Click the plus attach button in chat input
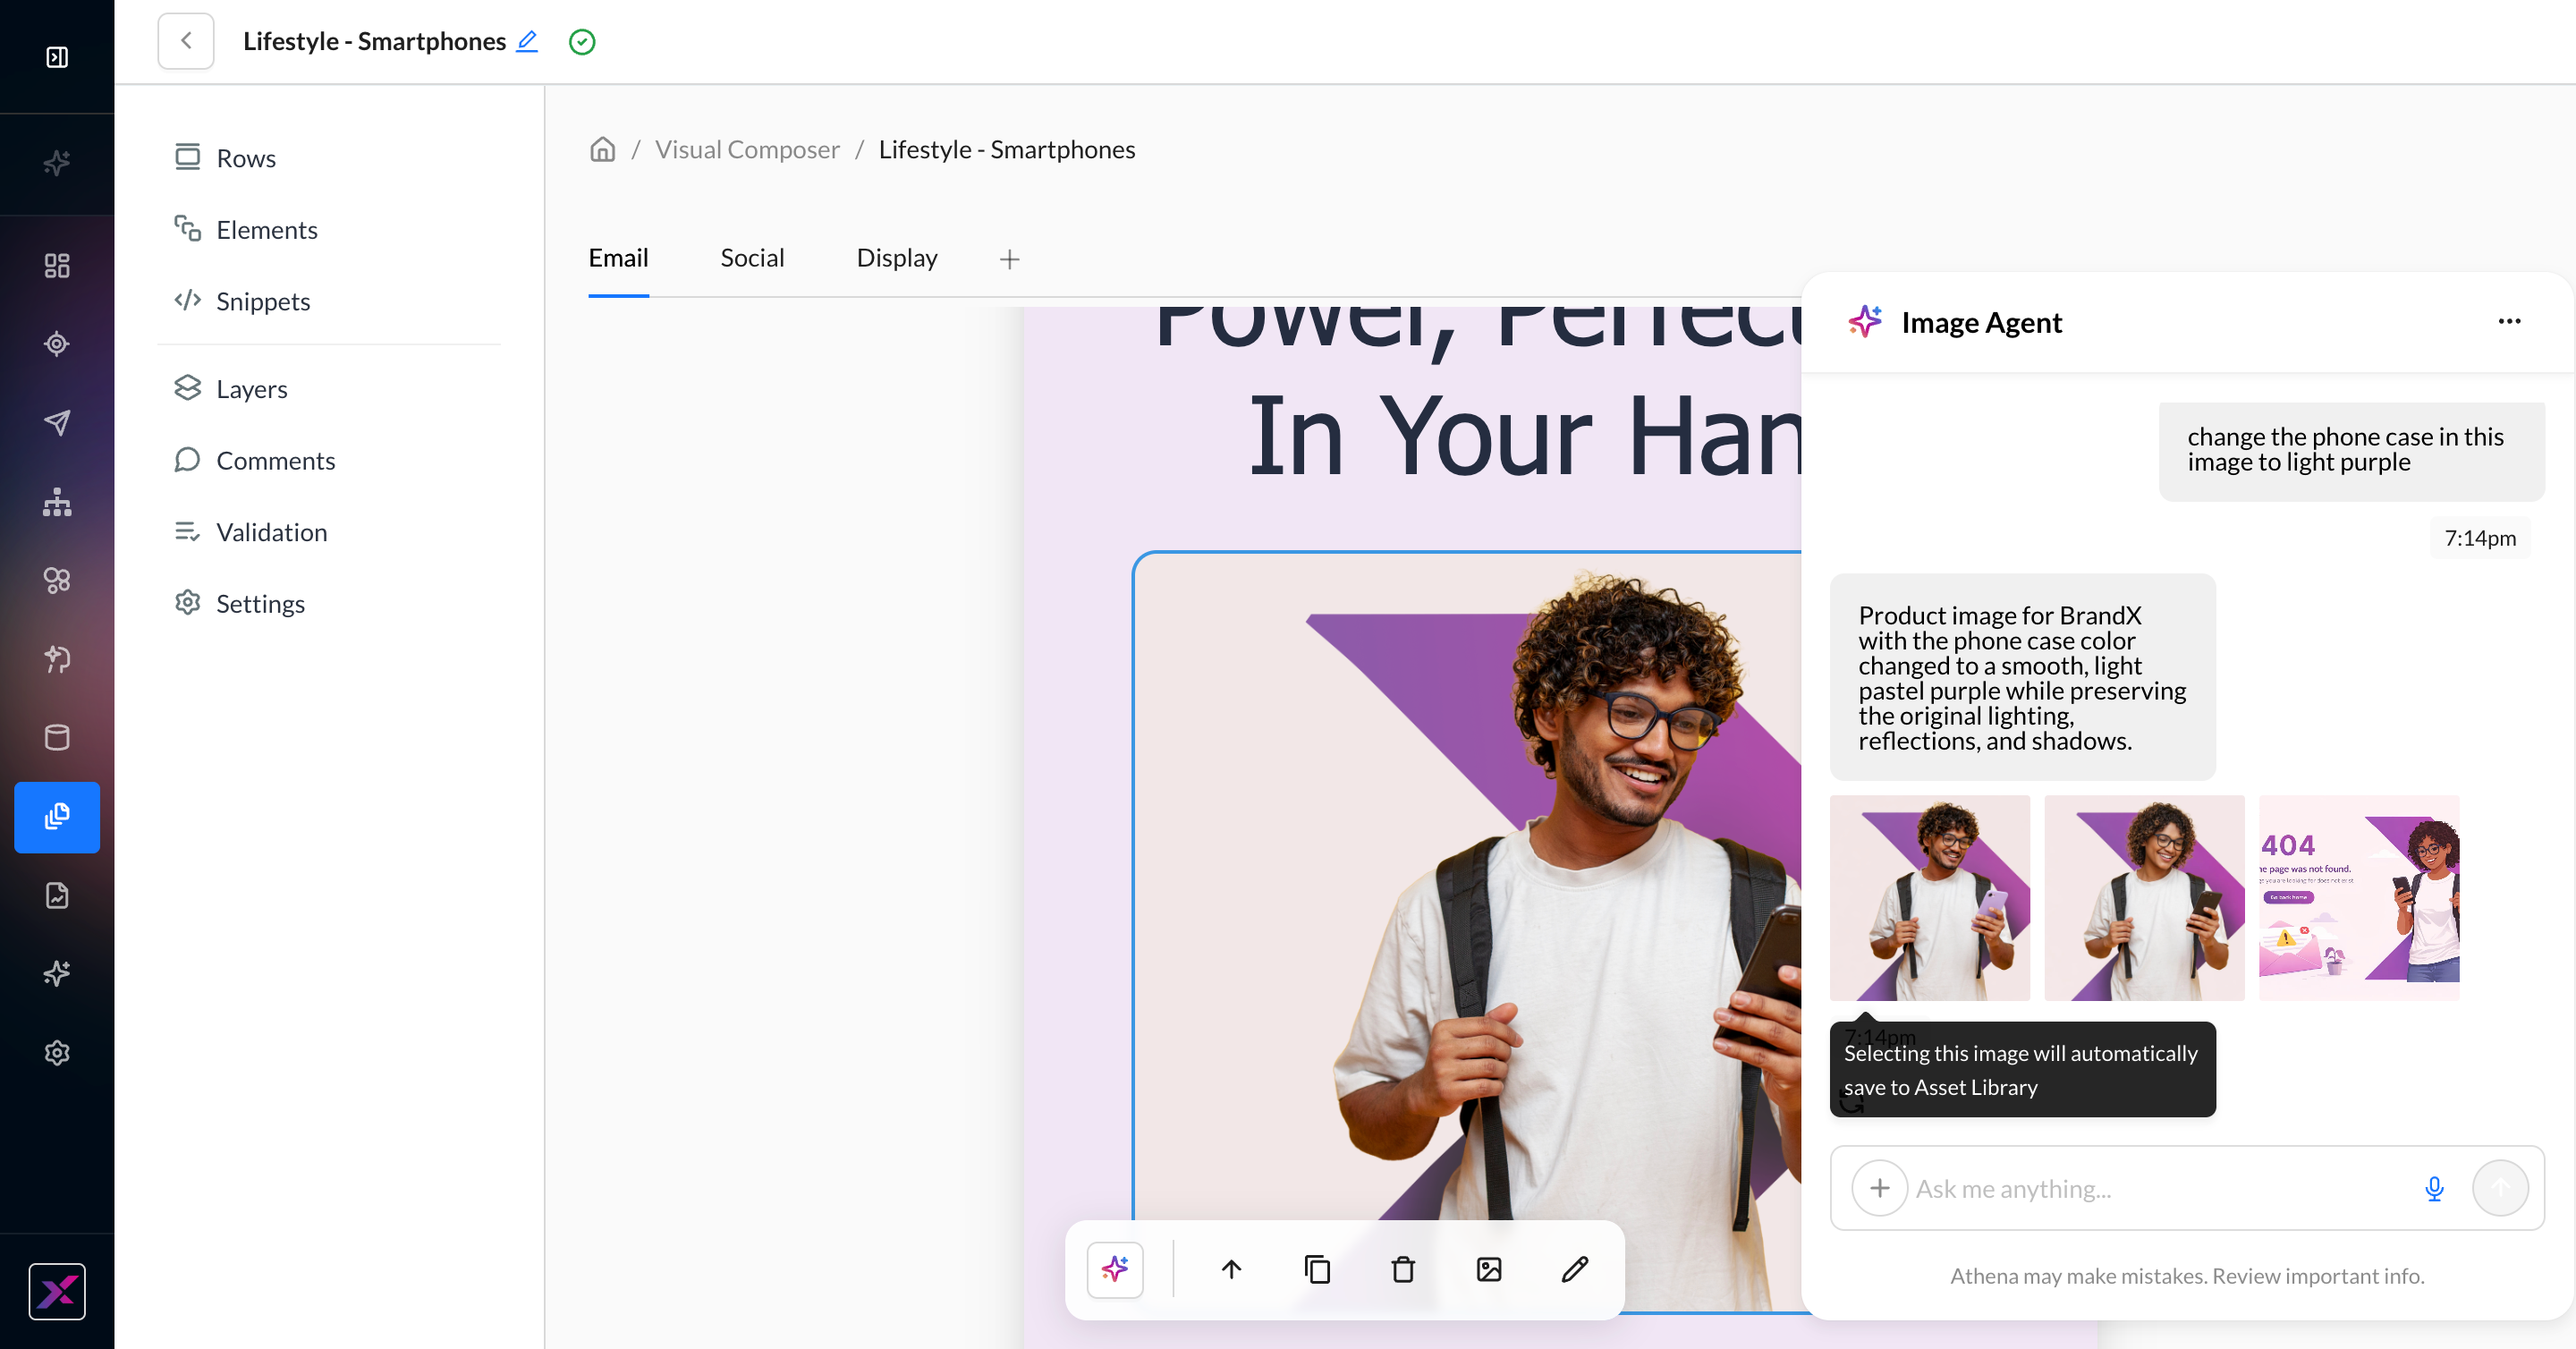Viewport: 2576px width, 1349px height. [1880, 1188]
